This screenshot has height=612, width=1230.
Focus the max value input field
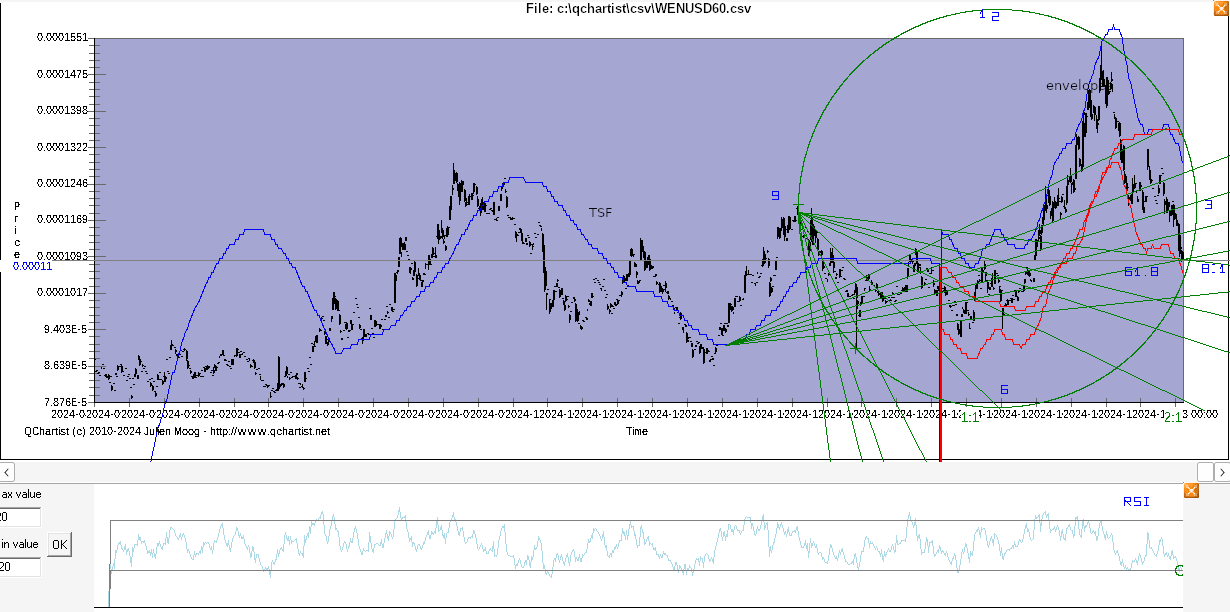20,517
